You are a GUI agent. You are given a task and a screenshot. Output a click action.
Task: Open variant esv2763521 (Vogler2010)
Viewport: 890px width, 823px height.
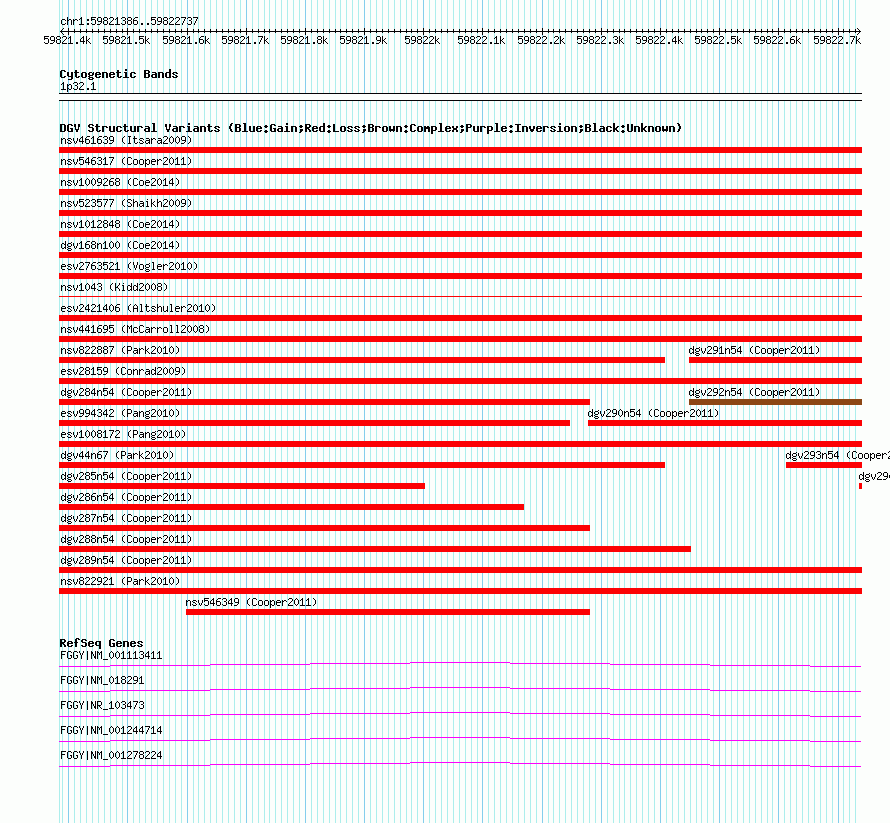pos(129,266)
